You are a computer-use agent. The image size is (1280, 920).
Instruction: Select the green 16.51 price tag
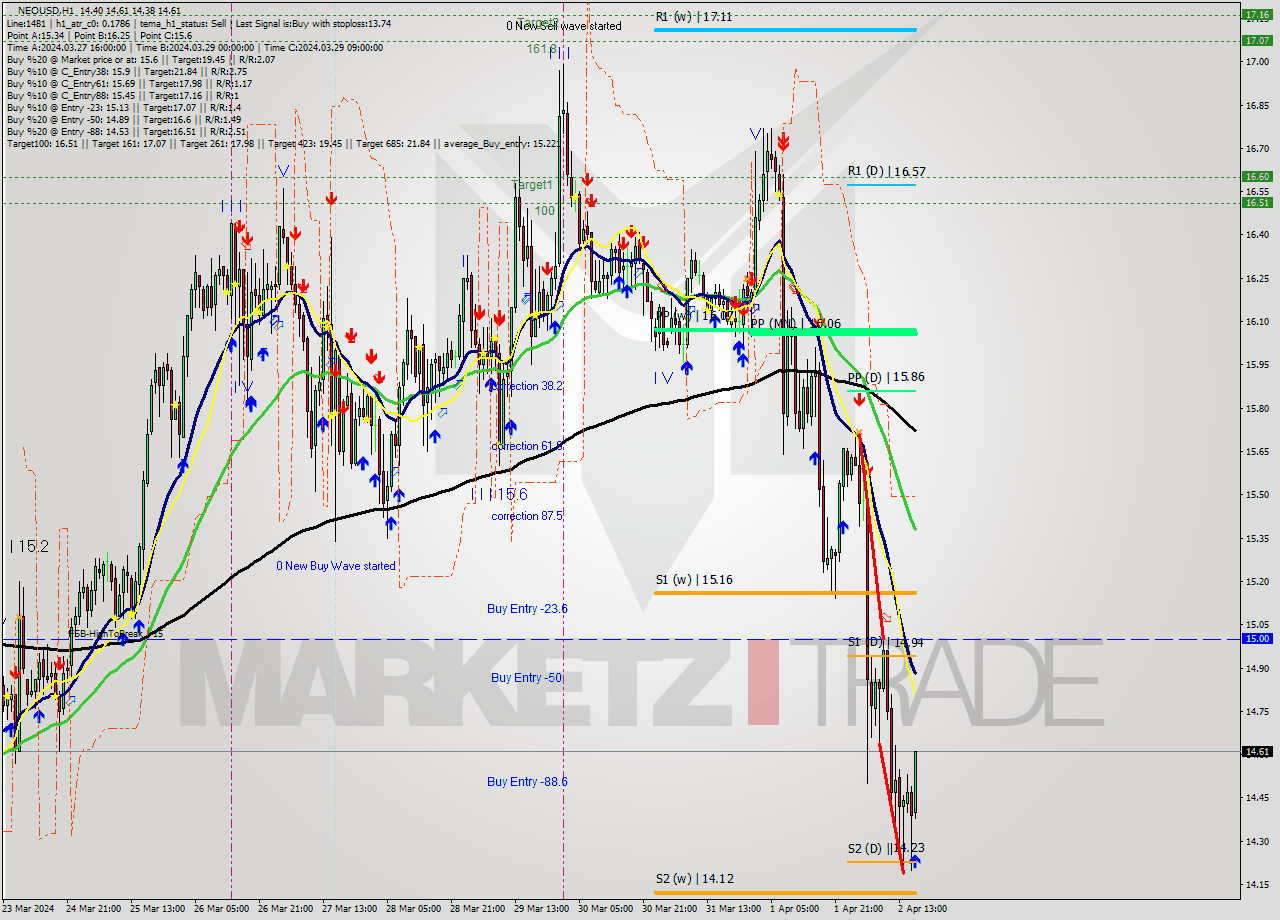coord(1257,202)
